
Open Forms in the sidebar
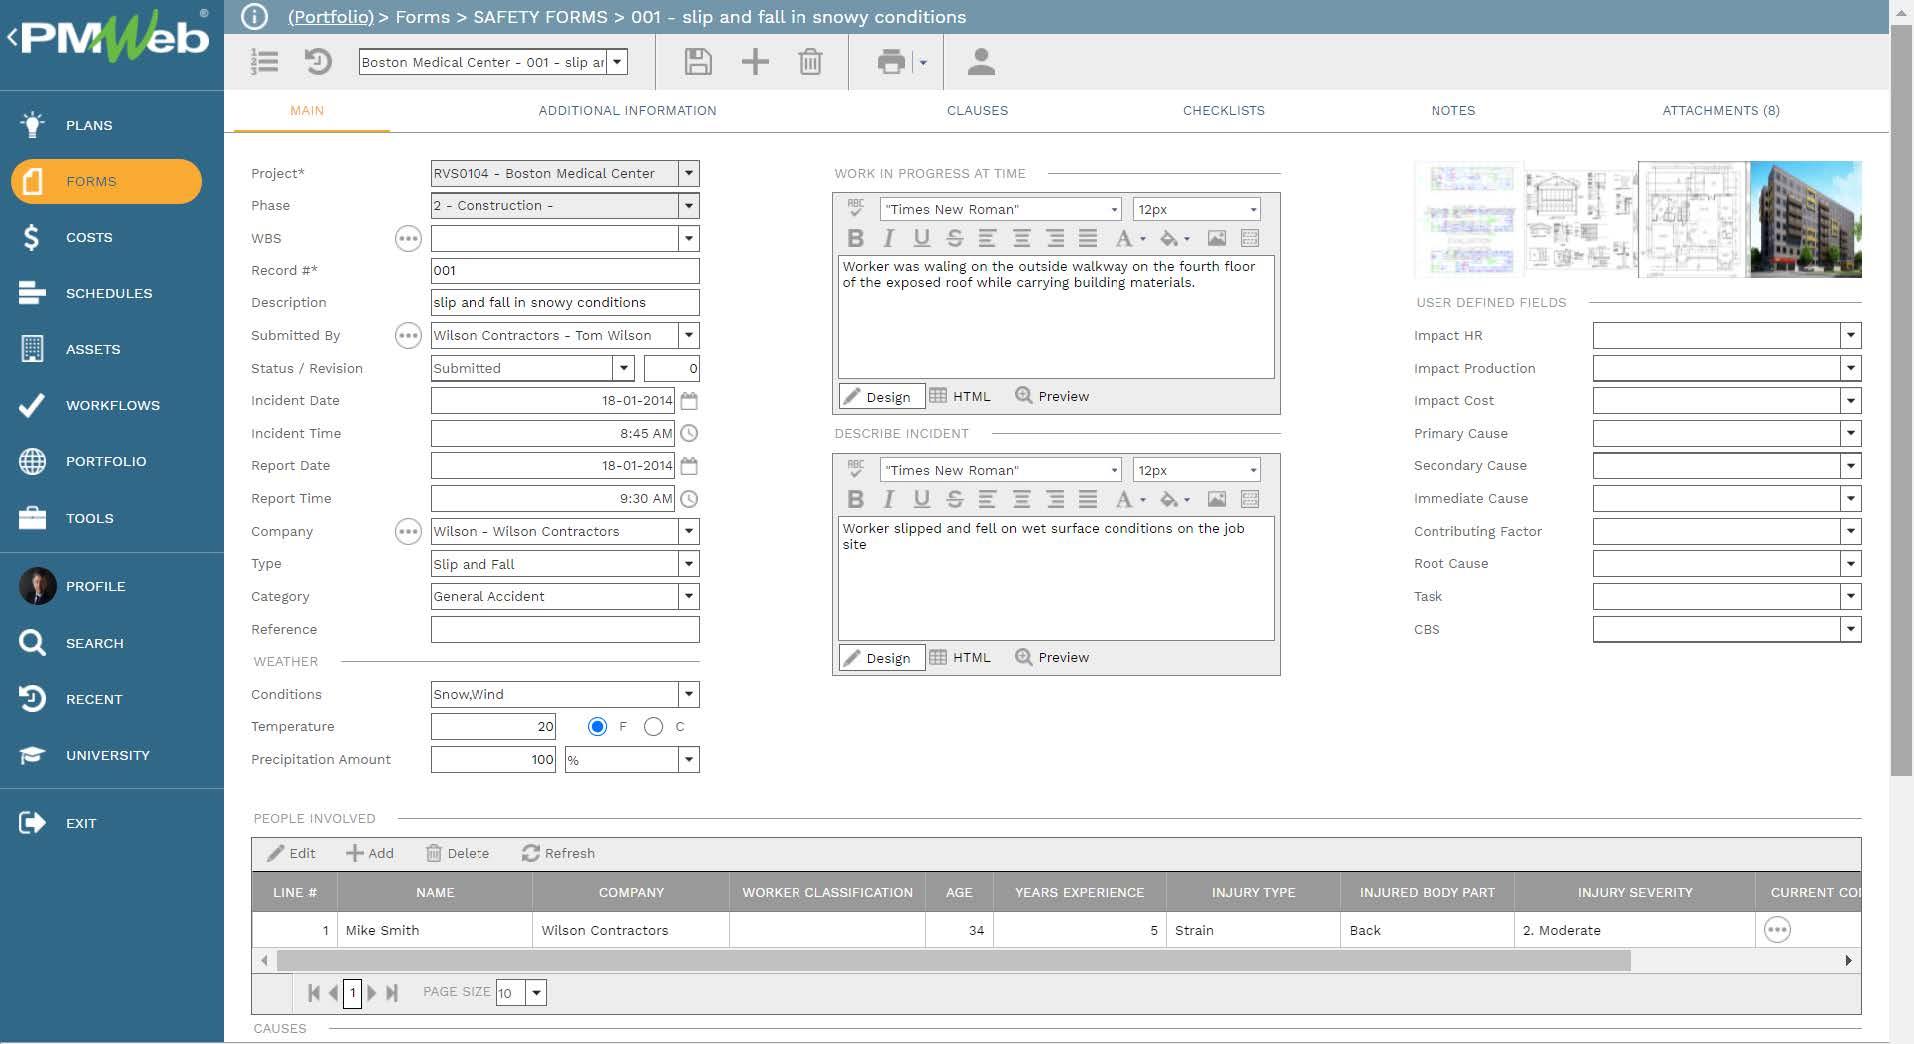click(106, 181)
